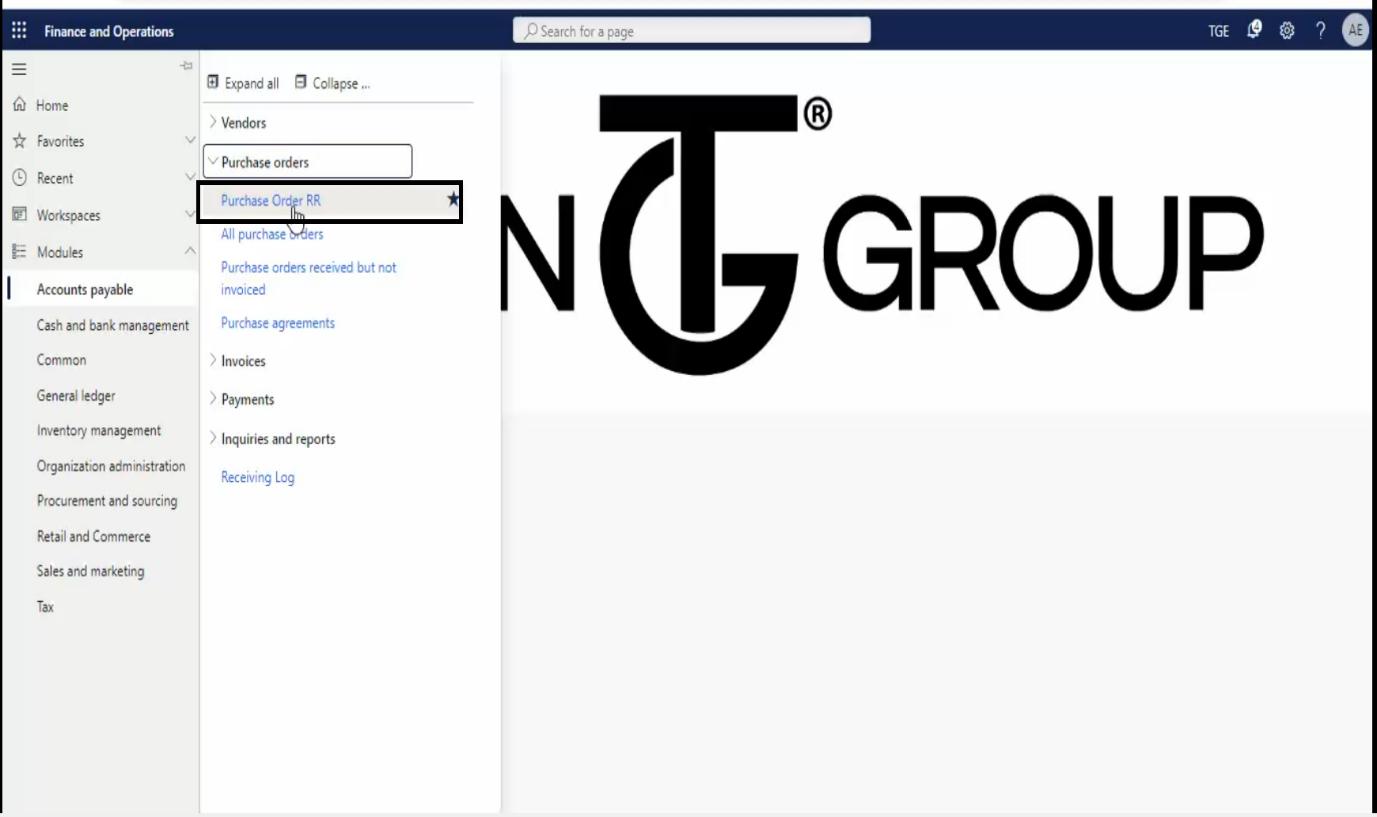This screenshot has width=1377, height=817.
Task: Click the Favorites star icon
Action: pyautogui.click(x=18, y=141)
